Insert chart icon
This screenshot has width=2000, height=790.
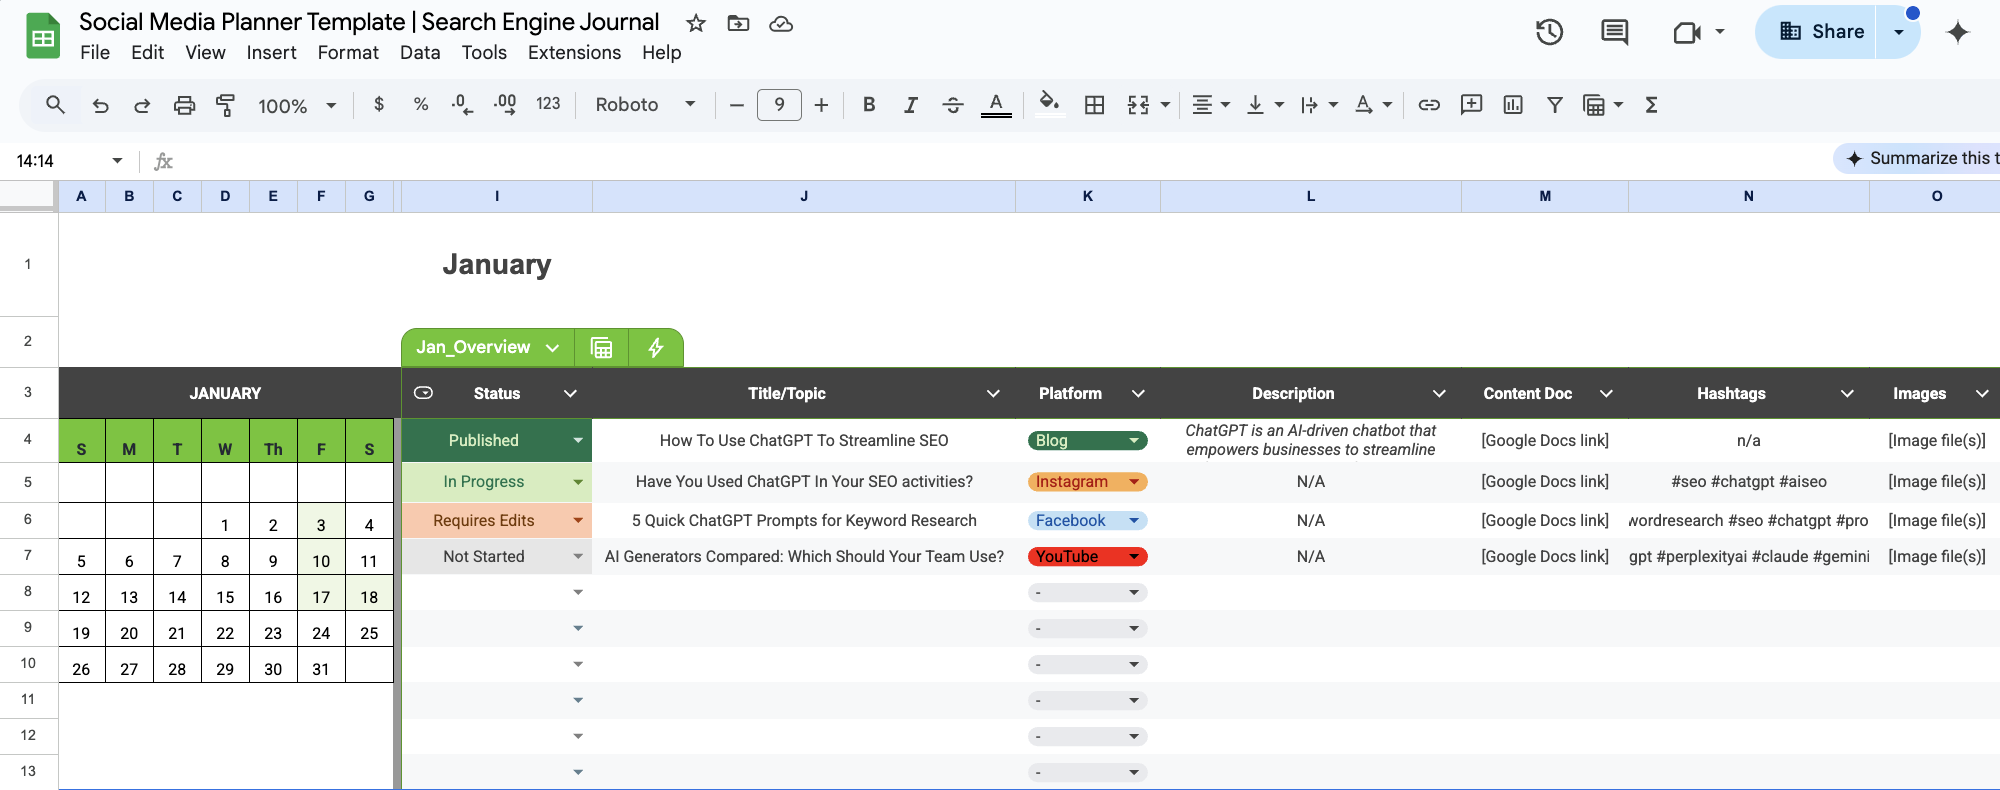[1513, 105]
